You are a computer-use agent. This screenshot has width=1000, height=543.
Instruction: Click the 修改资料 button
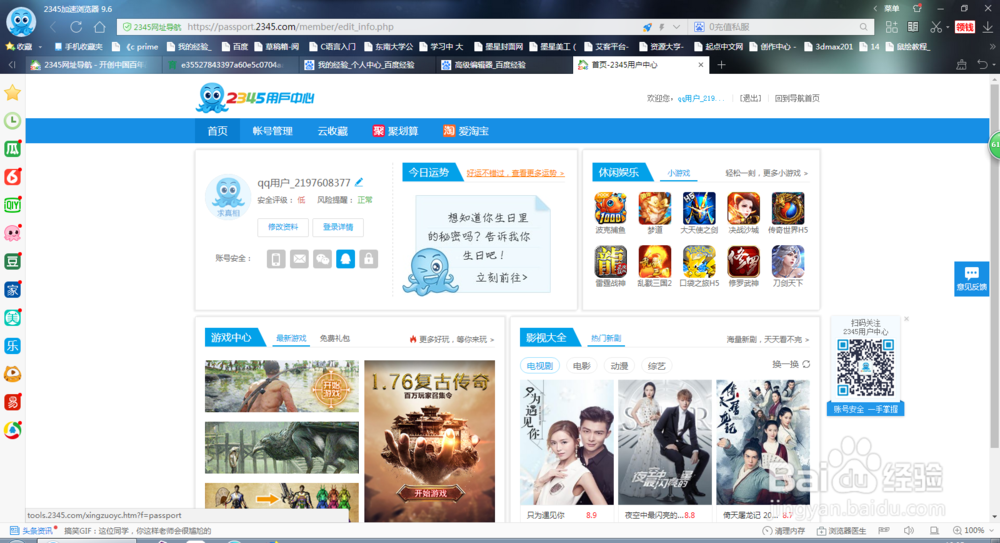point(283,227)
